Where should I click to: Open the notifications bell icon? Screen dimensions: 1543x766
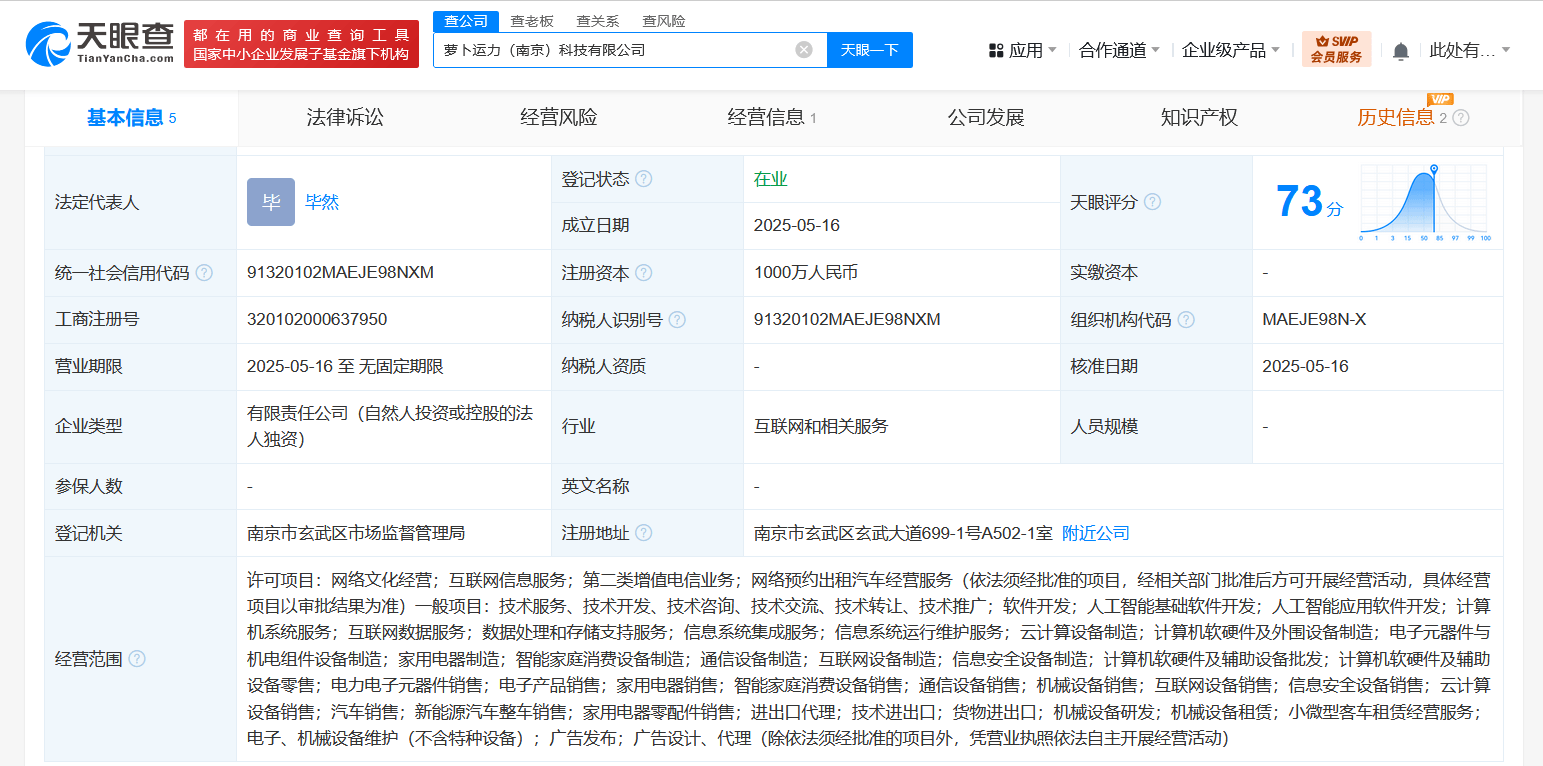(x=1401, y=50)
